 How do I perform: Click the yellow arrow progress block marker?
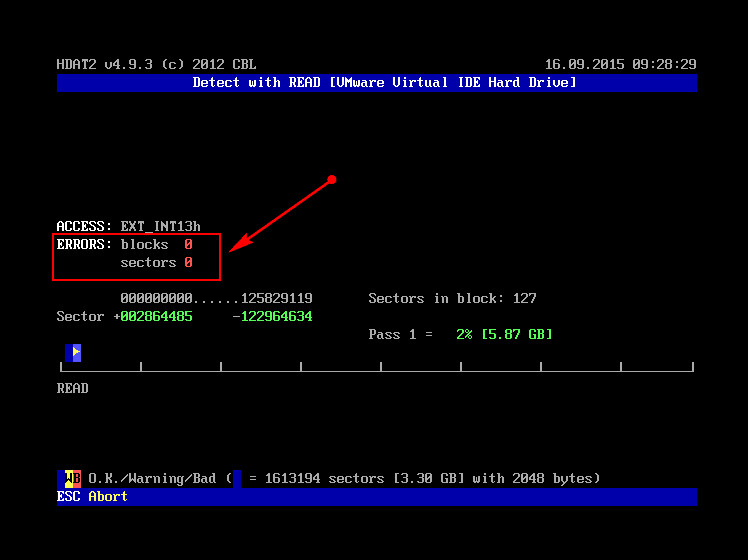73,352
